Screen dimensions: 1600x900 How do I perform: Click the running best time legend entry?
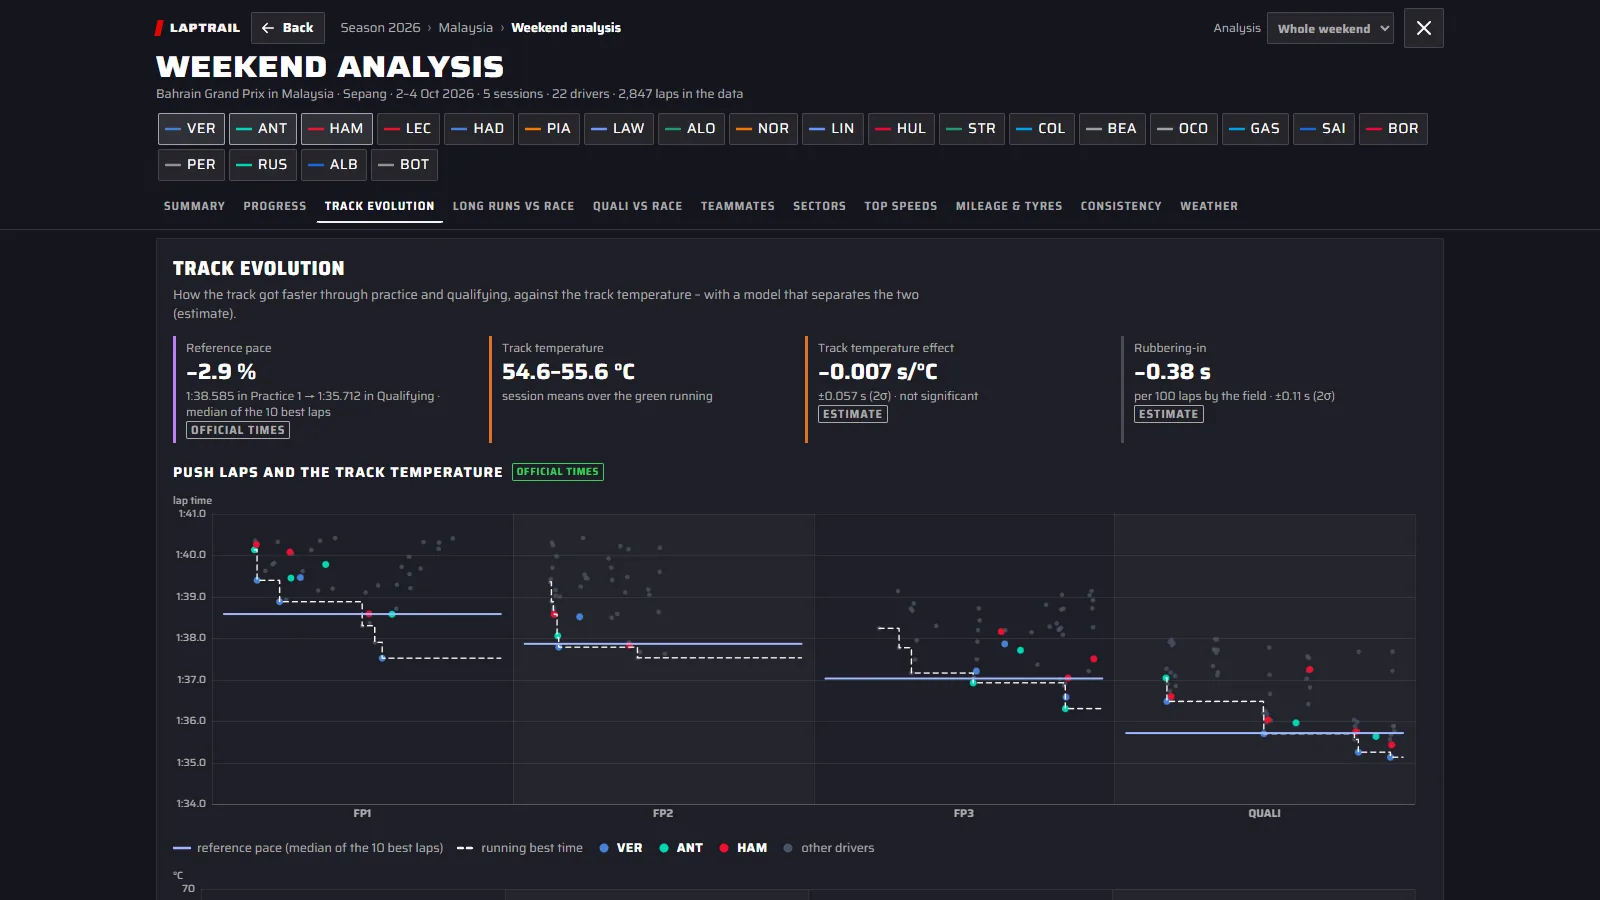pos(520,848)
